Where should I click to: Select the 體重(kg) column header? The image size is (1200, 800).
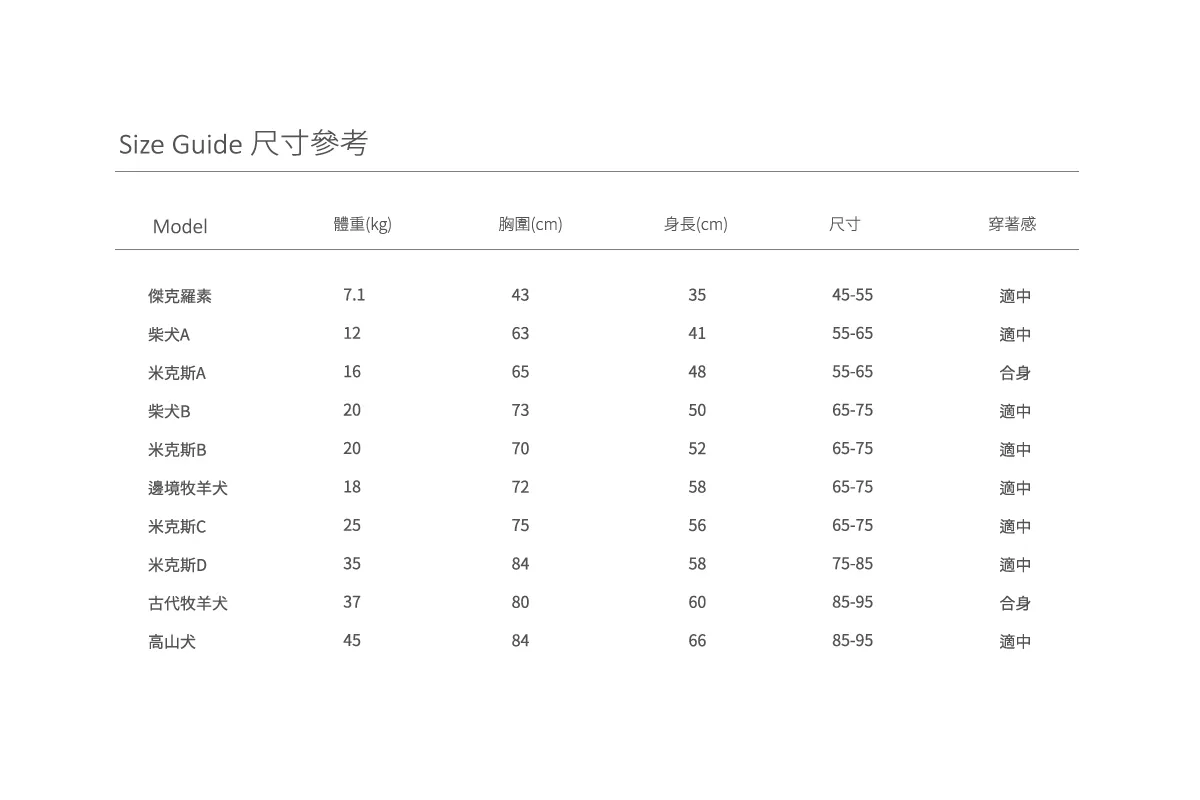[x=362, y=225]
